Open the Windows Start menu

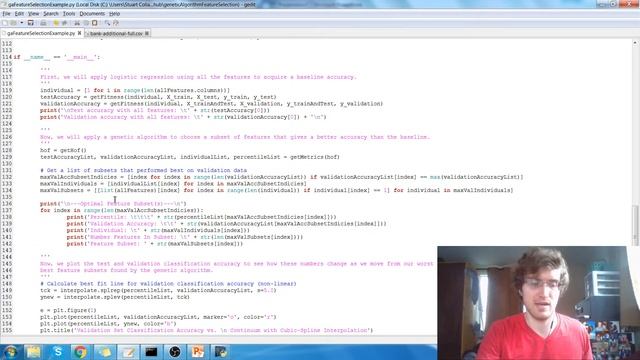pos(11,352)
